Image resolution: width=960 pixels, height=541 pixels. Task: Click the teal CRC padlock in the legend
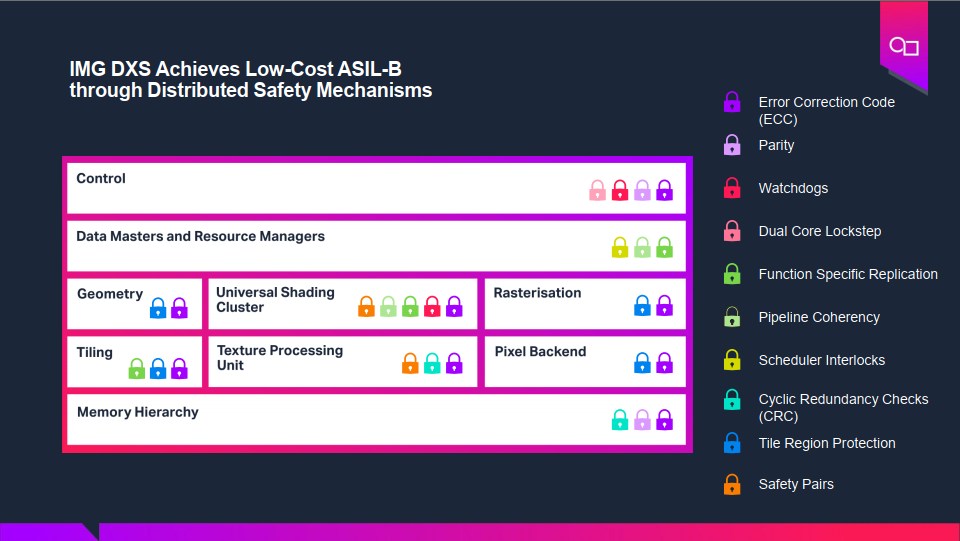pyautogui.click(x=732, y=400)
